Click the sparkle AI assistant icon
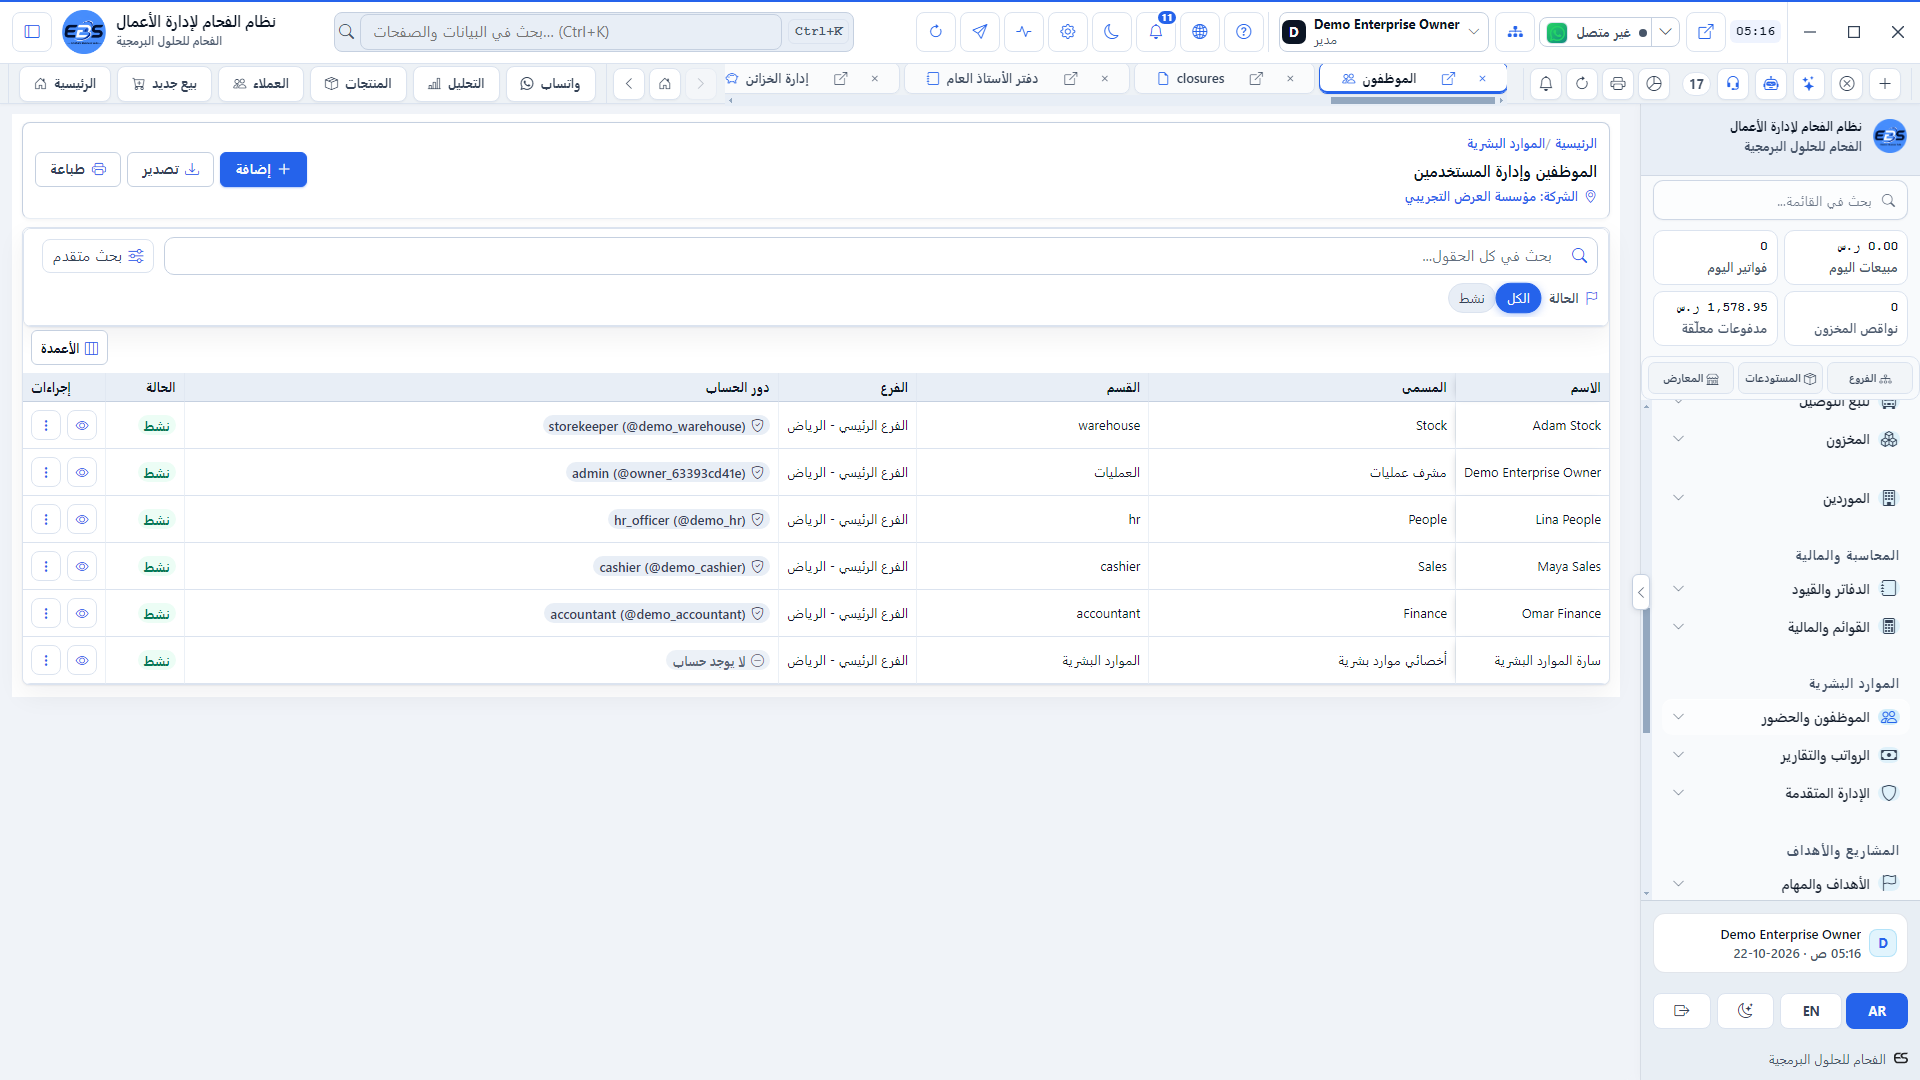The width and height of the screenshot is (1920, 1080). (x=1809, y=84)
